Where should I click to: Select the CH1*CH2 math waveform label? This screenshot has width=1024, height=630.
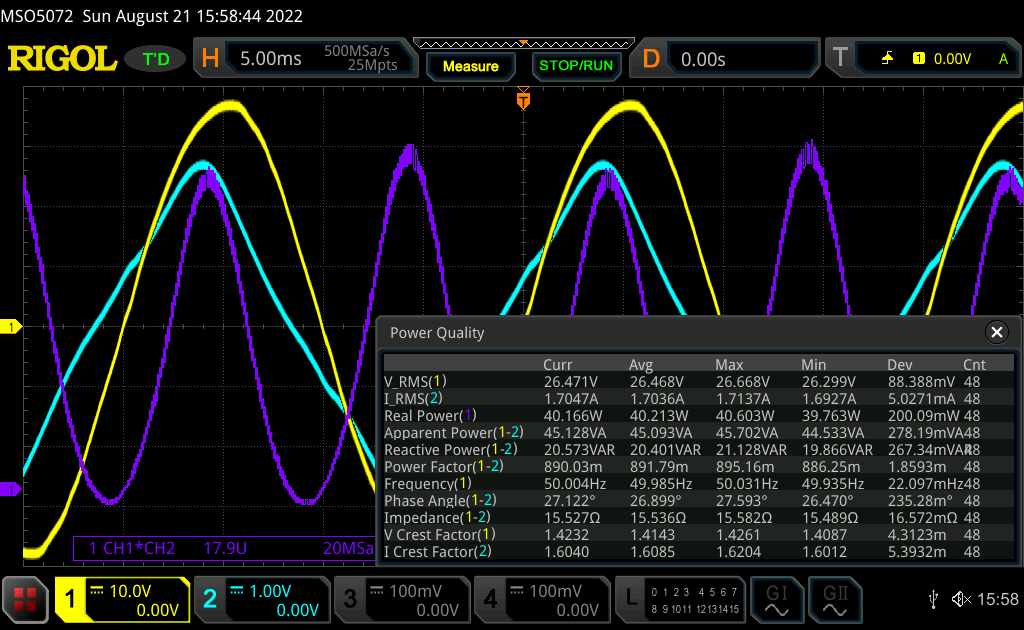pos(132,548)
